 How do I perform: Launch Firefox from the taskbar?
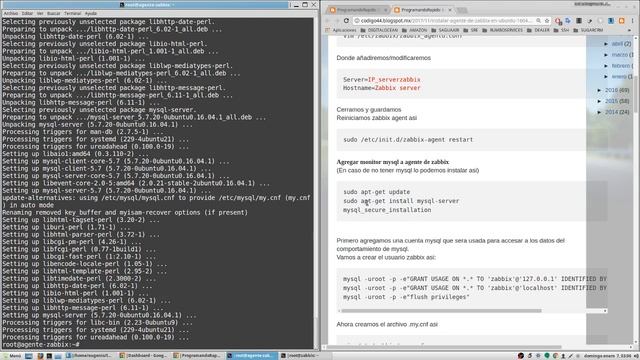pos(40,356)
